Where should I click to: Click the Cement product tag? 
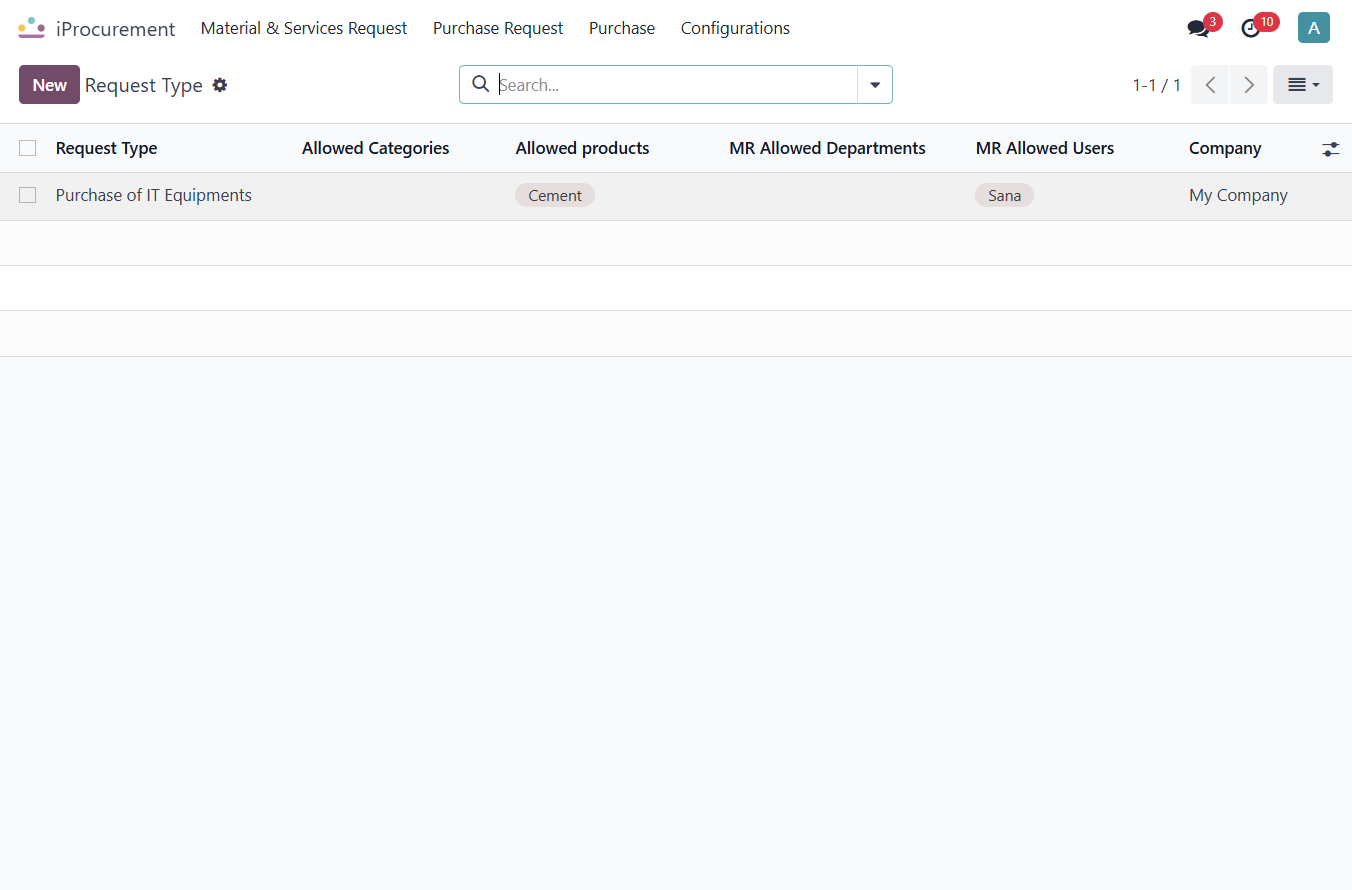pos(555,195)
